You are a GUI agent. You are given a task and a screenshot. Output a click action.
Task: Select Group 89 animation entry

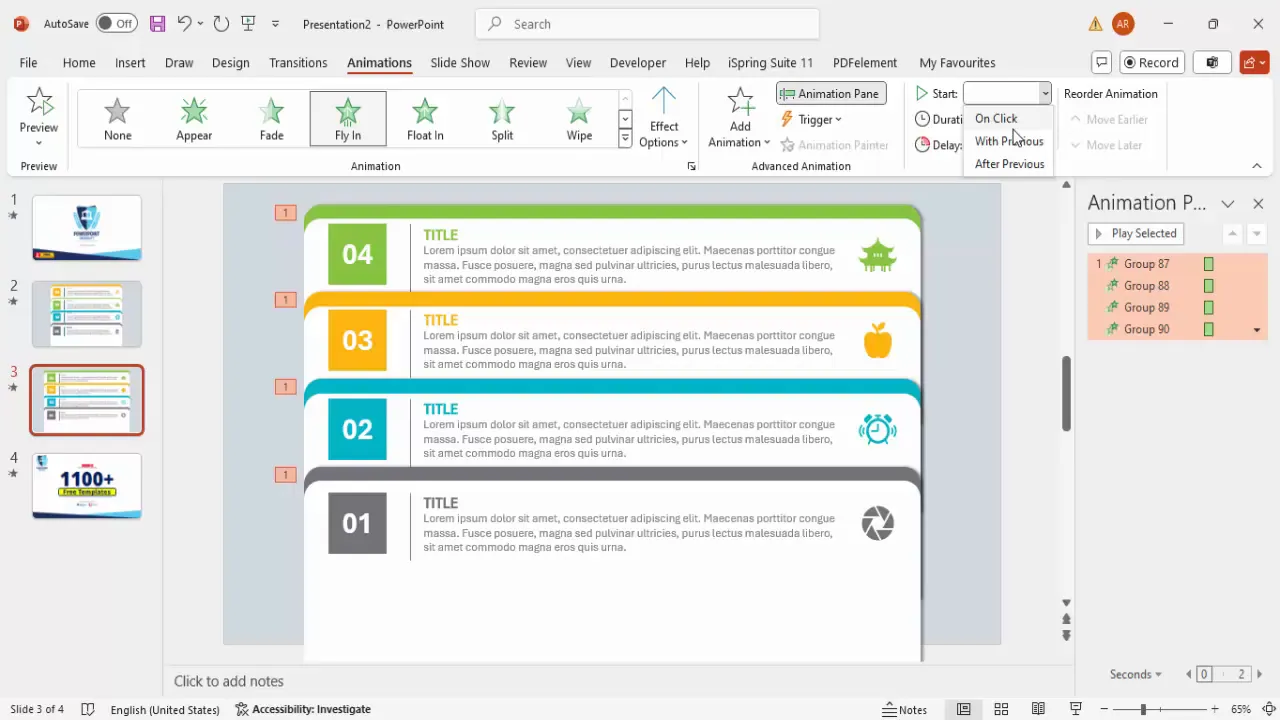click(x=1177, y=308)
